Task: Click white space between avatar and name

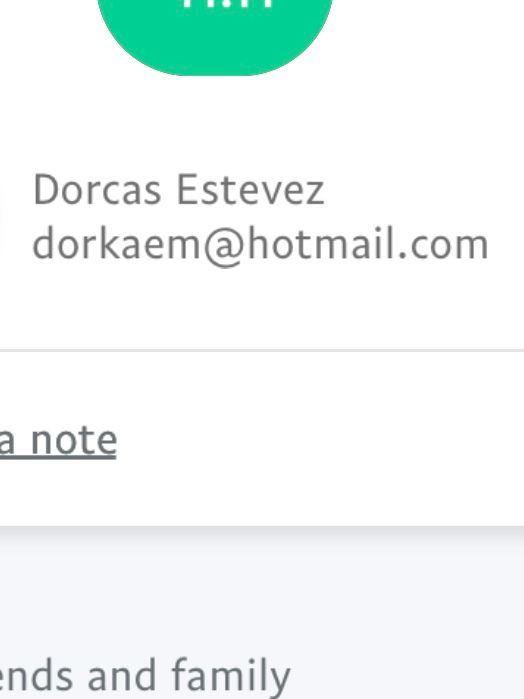Action: (215, 125)
